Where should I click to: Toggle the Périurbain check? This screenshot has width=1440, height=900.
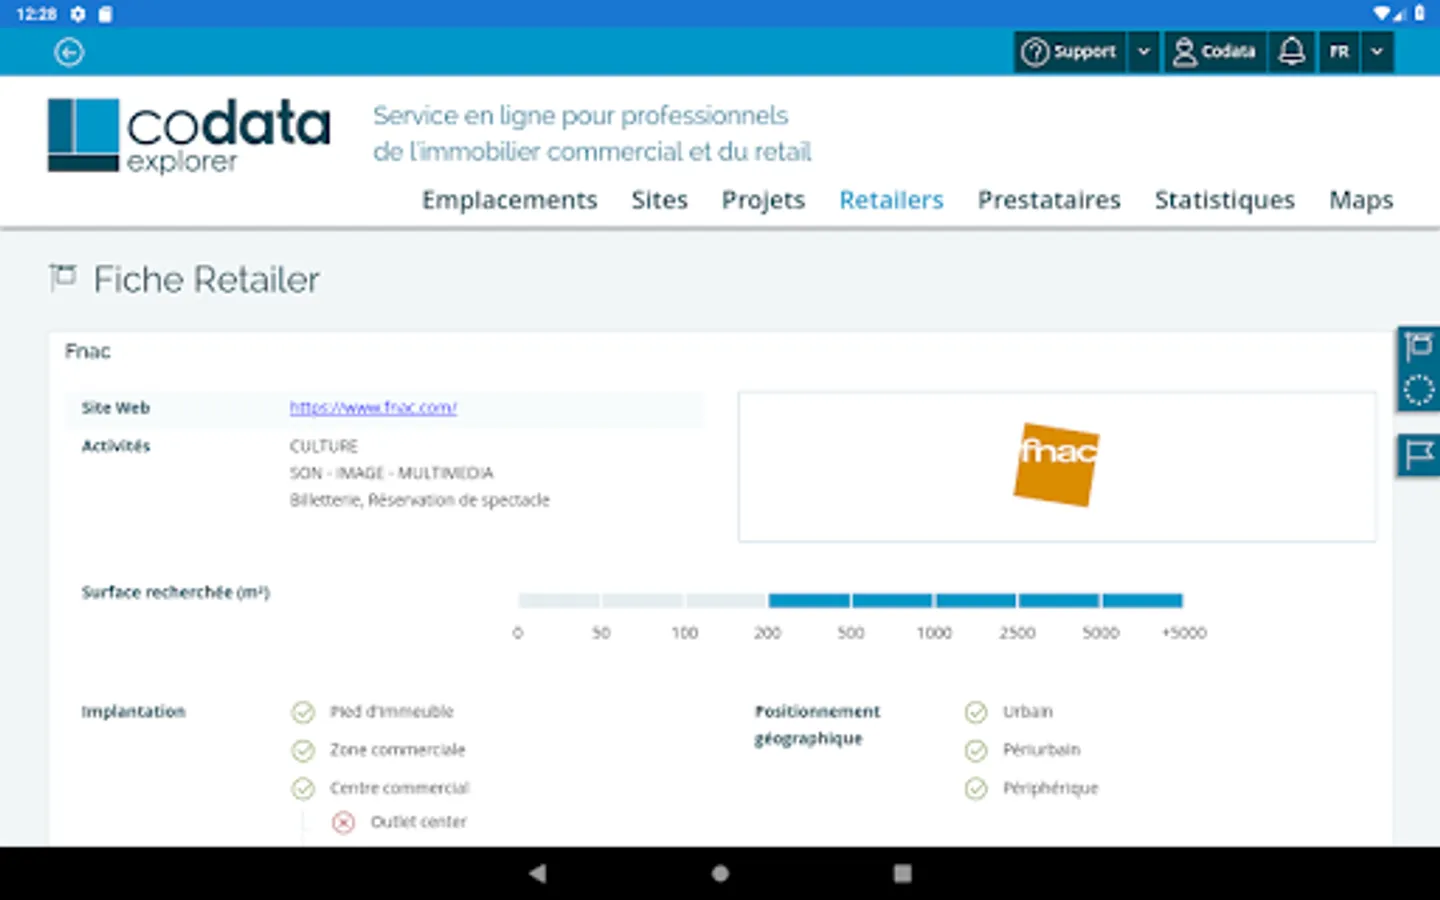[976, 750]
